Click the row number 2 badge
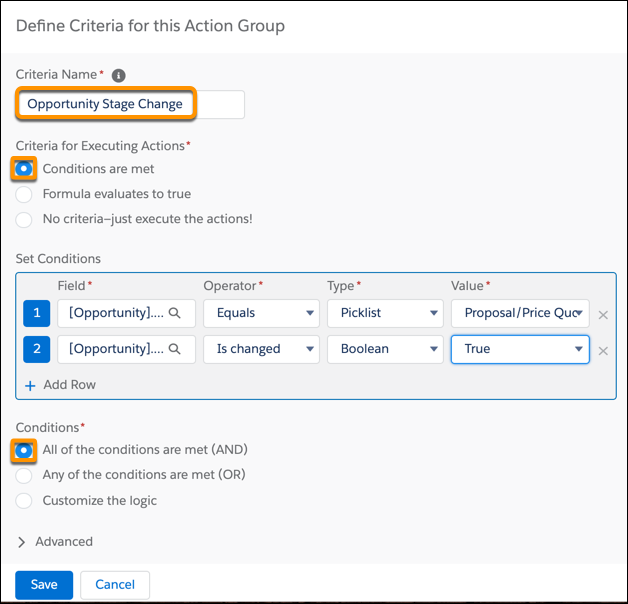Viewport: 628px width, 604px height. (36, 349)
